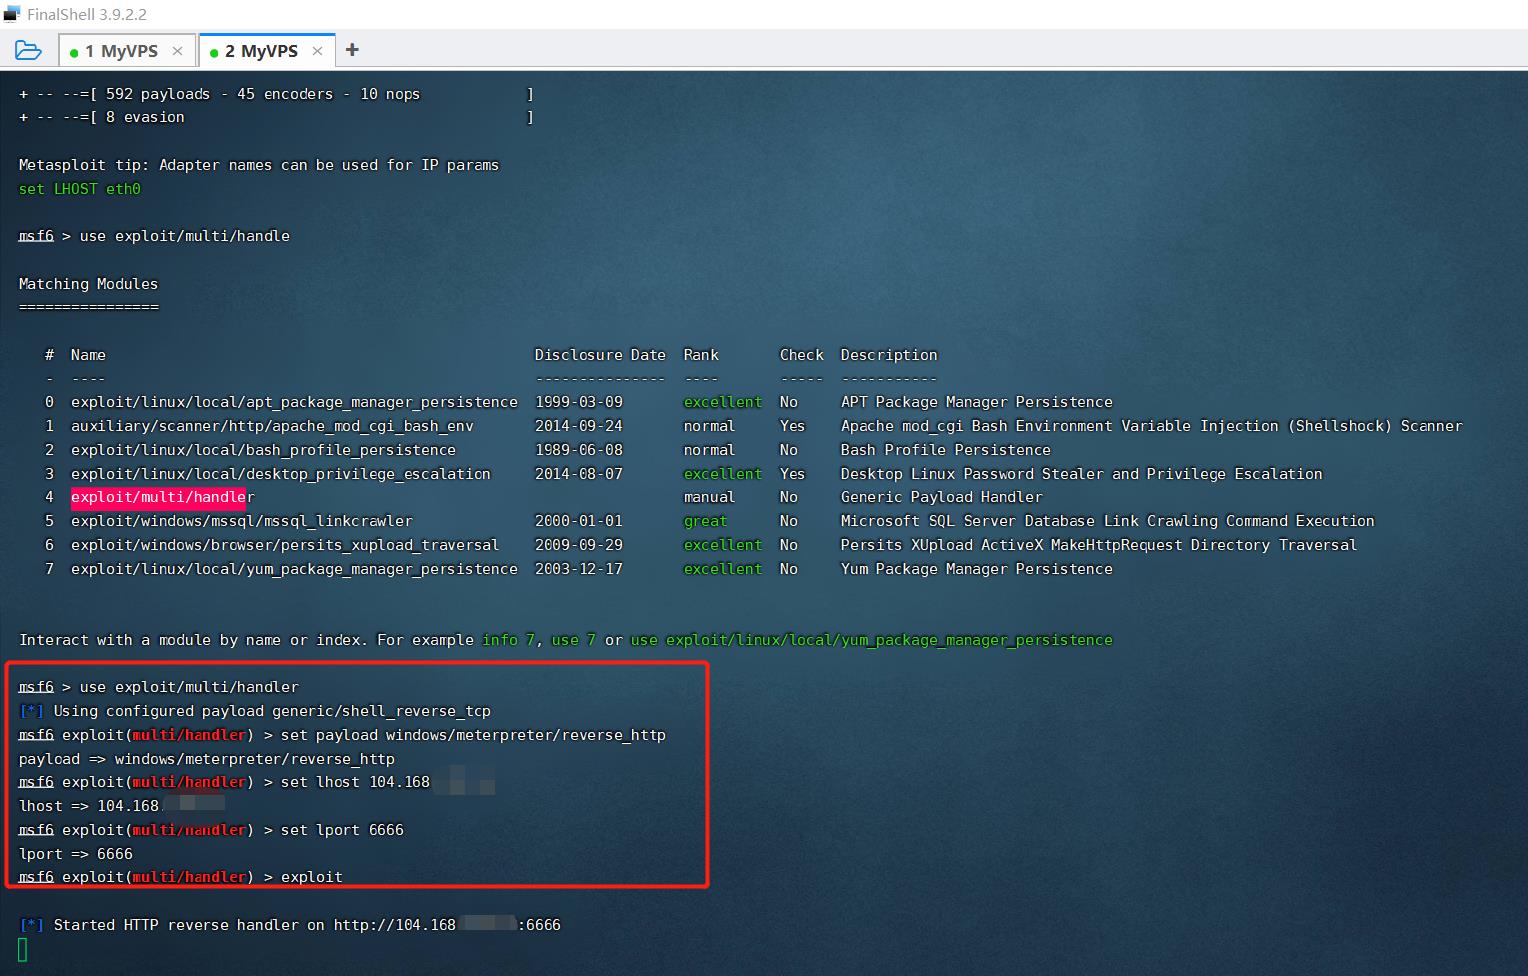The height and width of the screenshot is (976, 1528).
Task: Click the green 'set LHOST eth0' tip text
Action: click(x=80, y=189)
